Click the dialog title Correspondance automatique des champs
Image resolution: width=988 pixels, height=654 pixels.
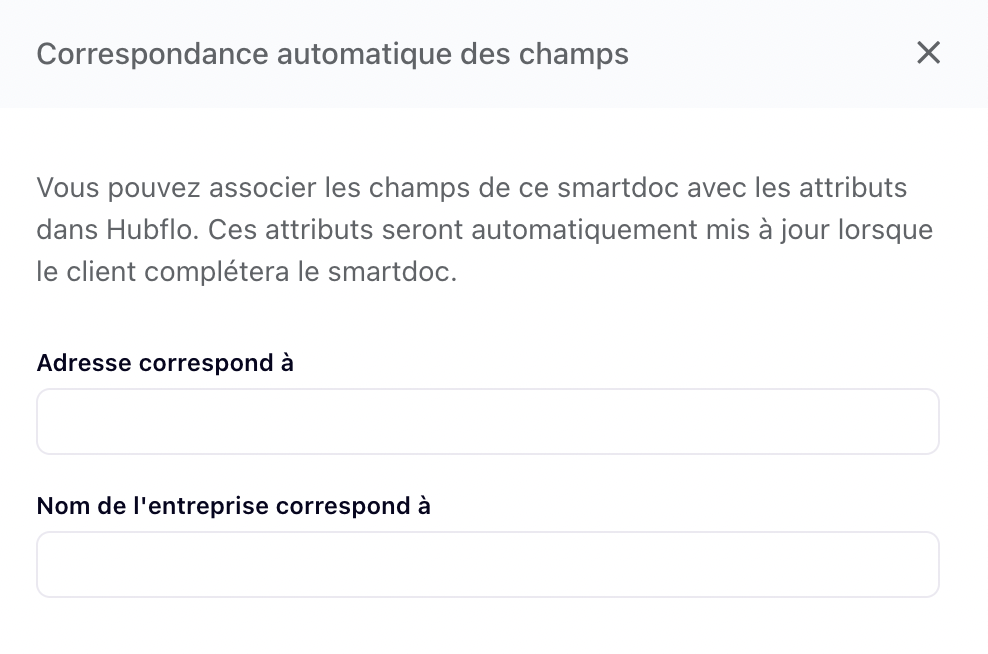click(x=333, y=54)
